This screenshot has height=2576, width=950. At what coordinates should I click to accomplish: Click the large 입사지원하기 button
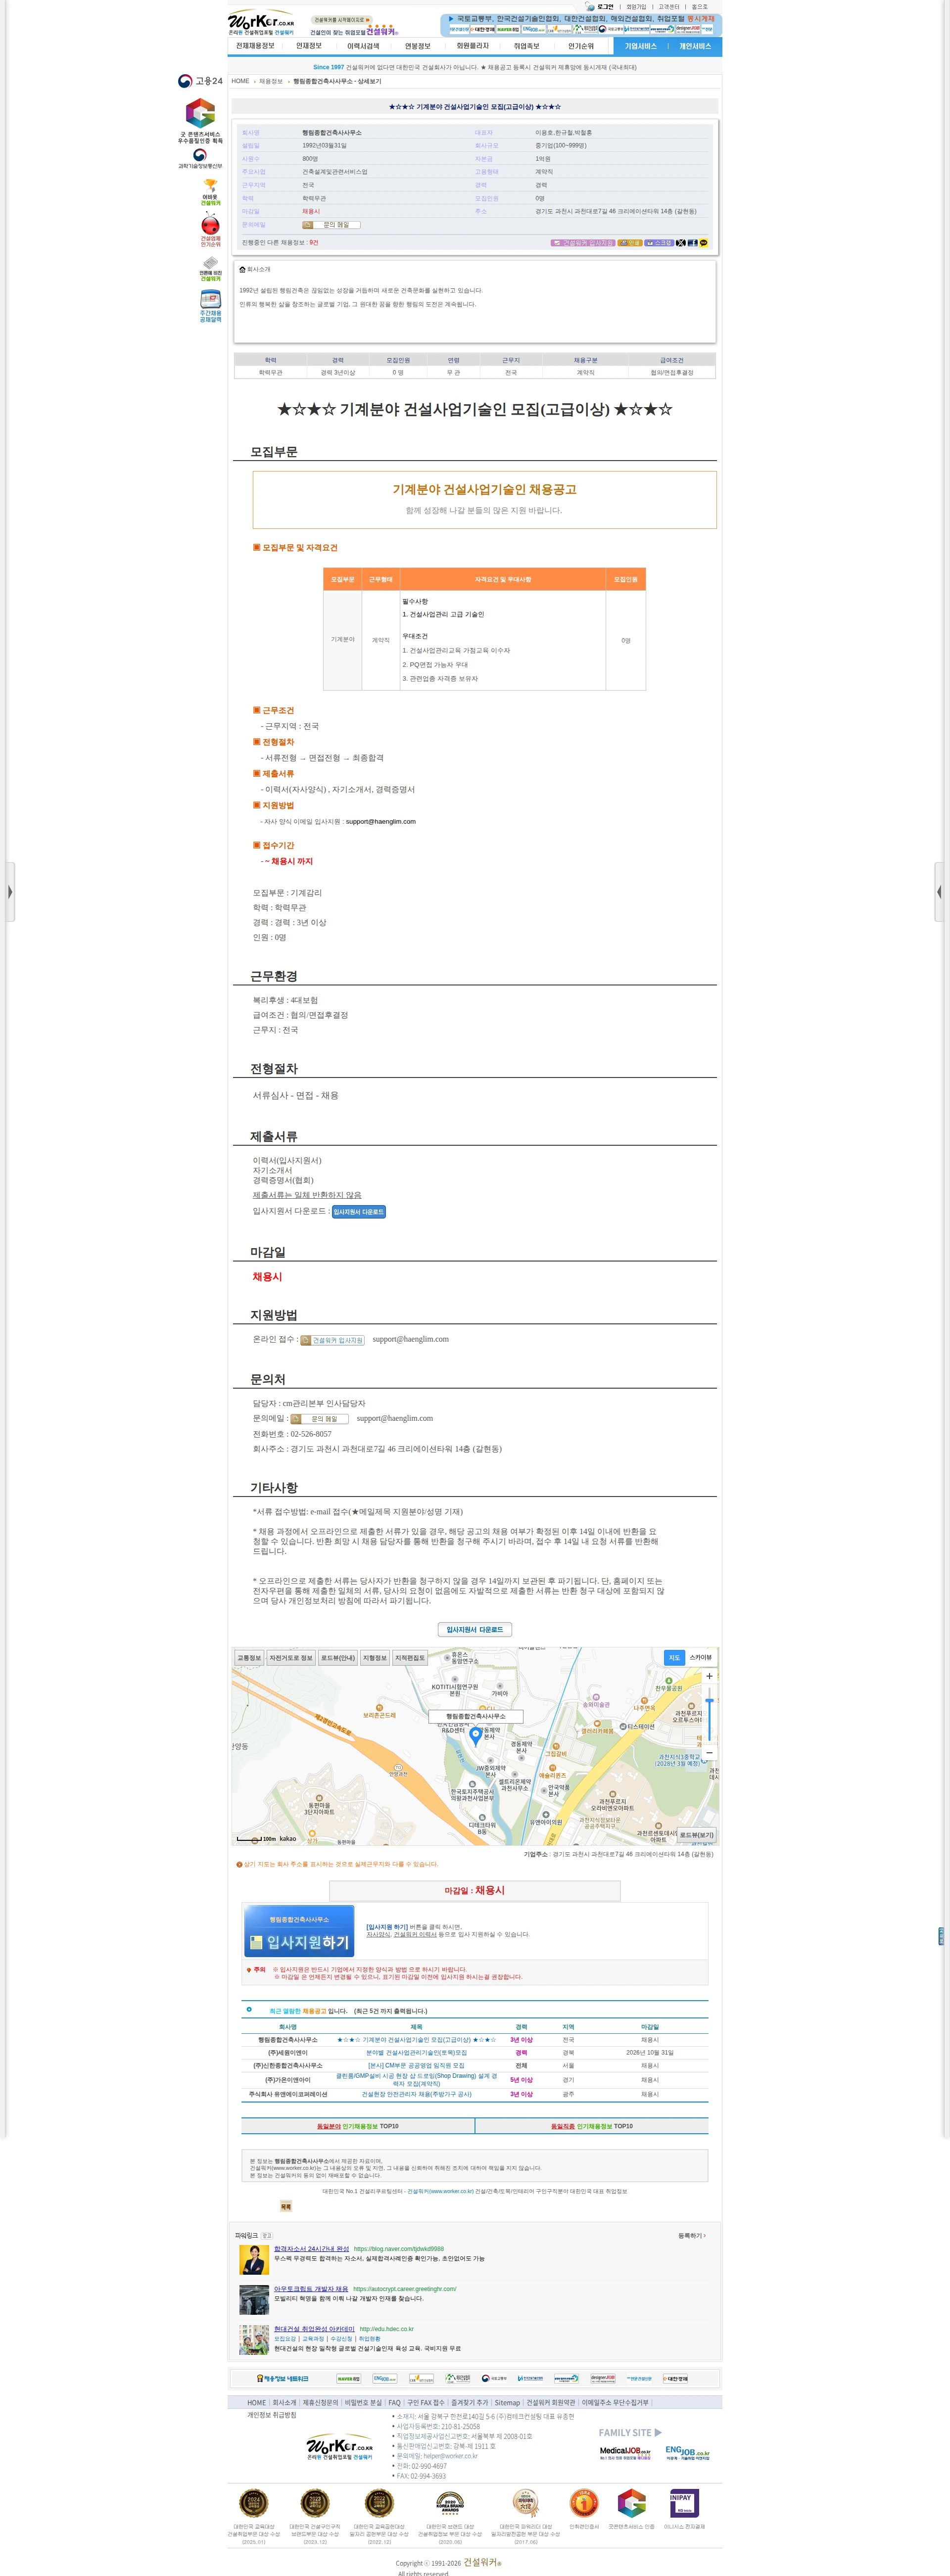tap(299, 1931)
